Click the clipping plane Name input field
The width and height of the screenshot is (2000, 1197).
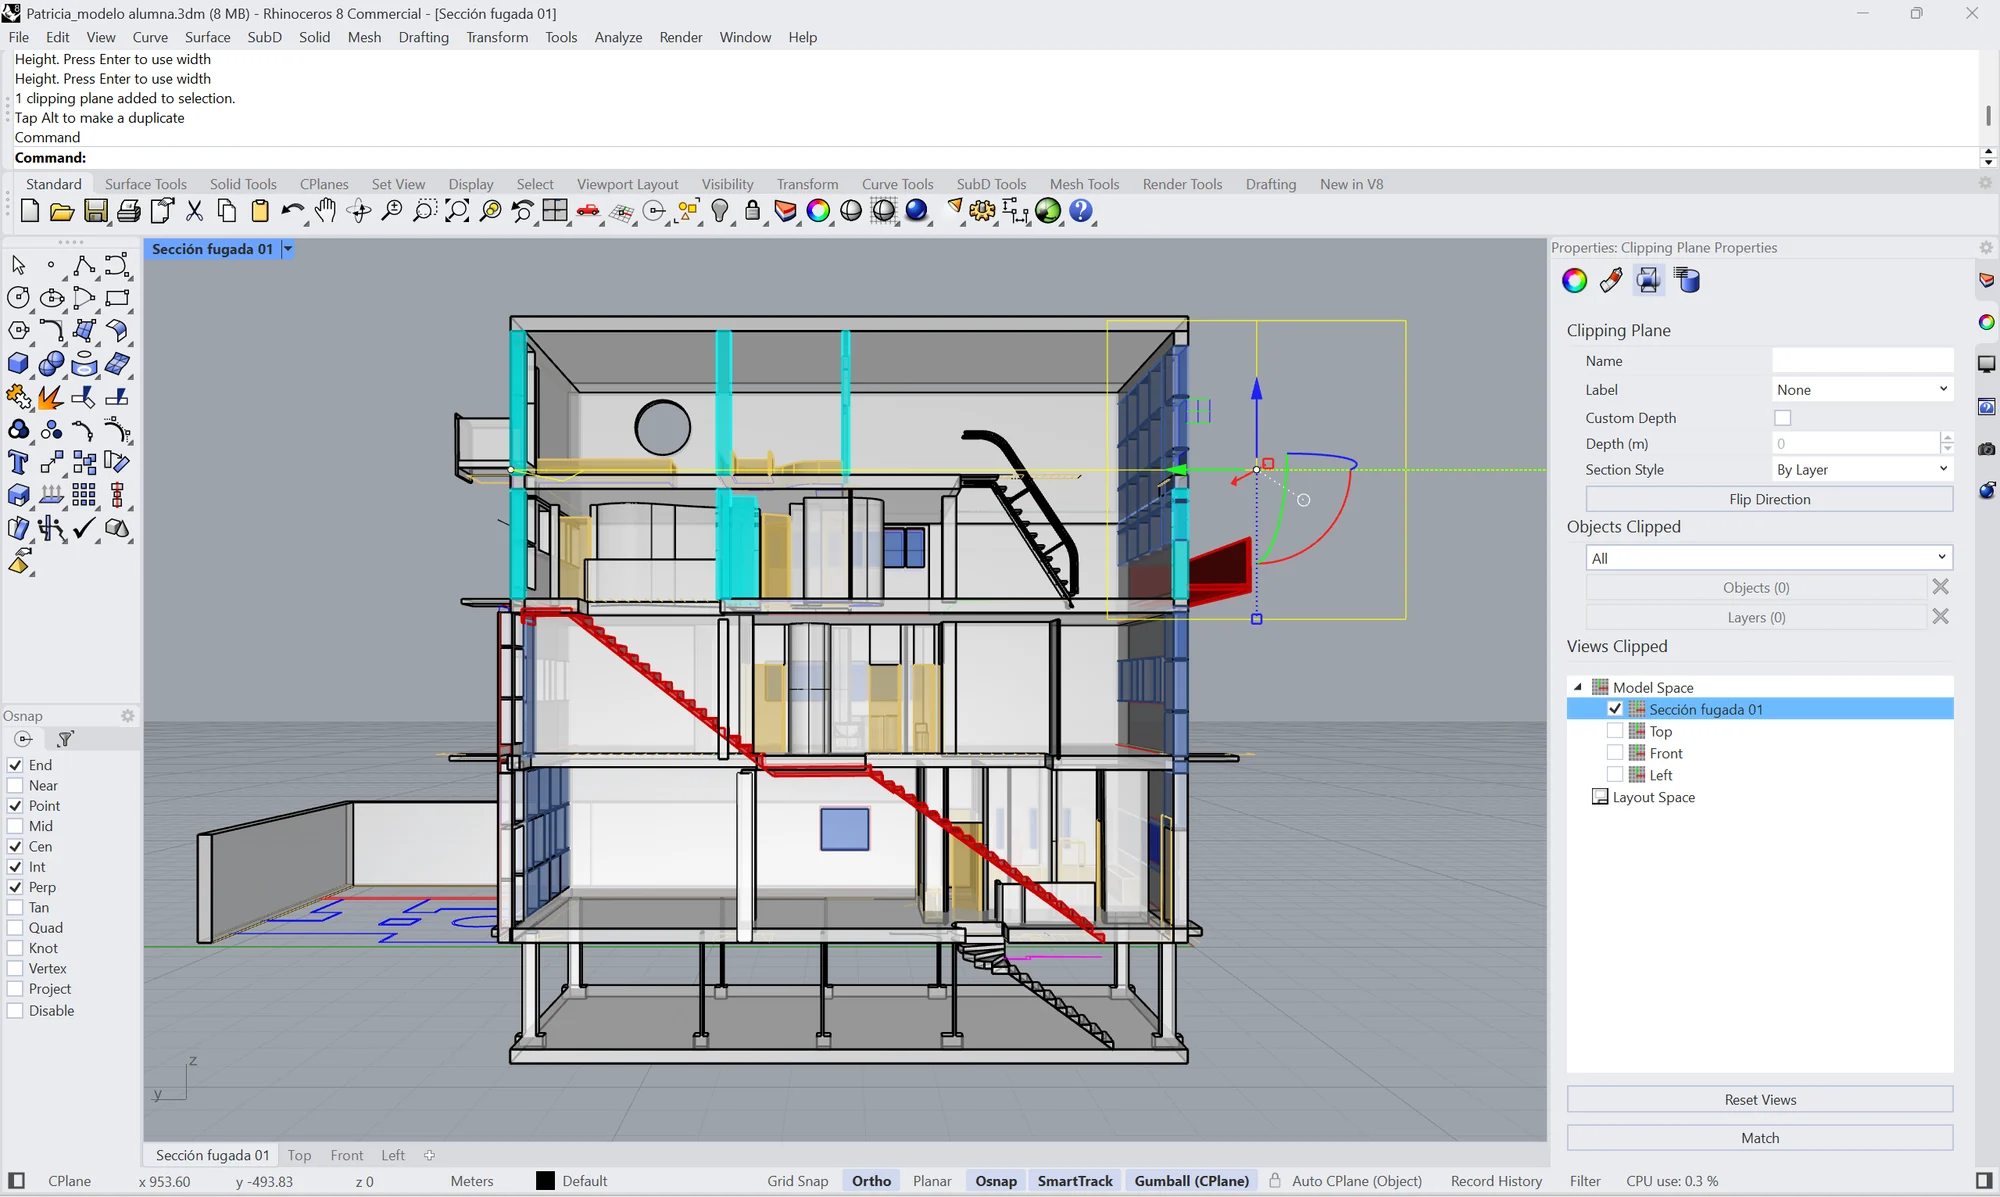click(x=1862, y=361)
